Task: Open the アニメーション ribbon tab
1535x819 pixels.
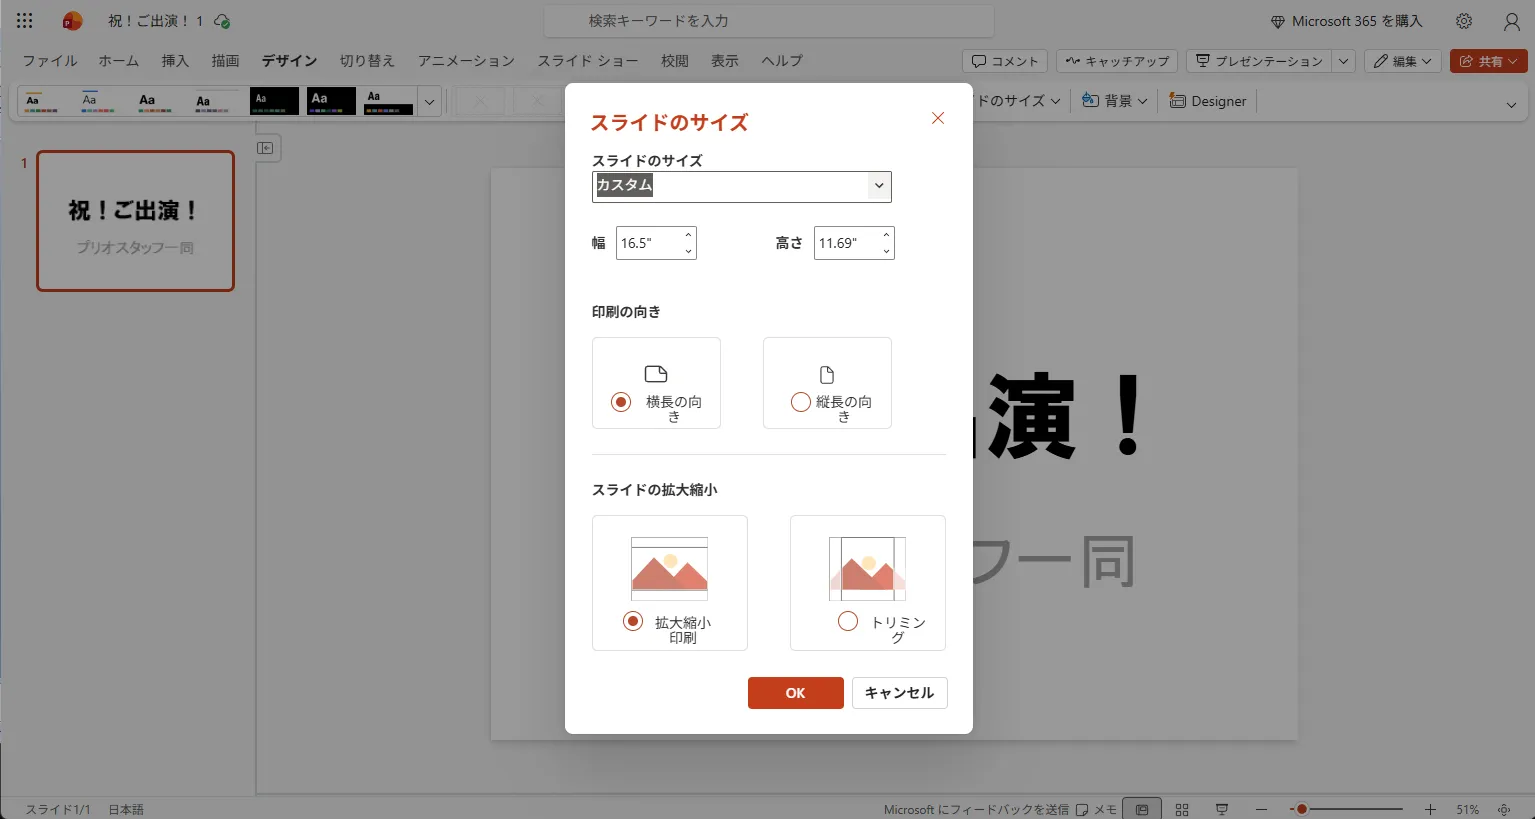Action: point(466,61)
